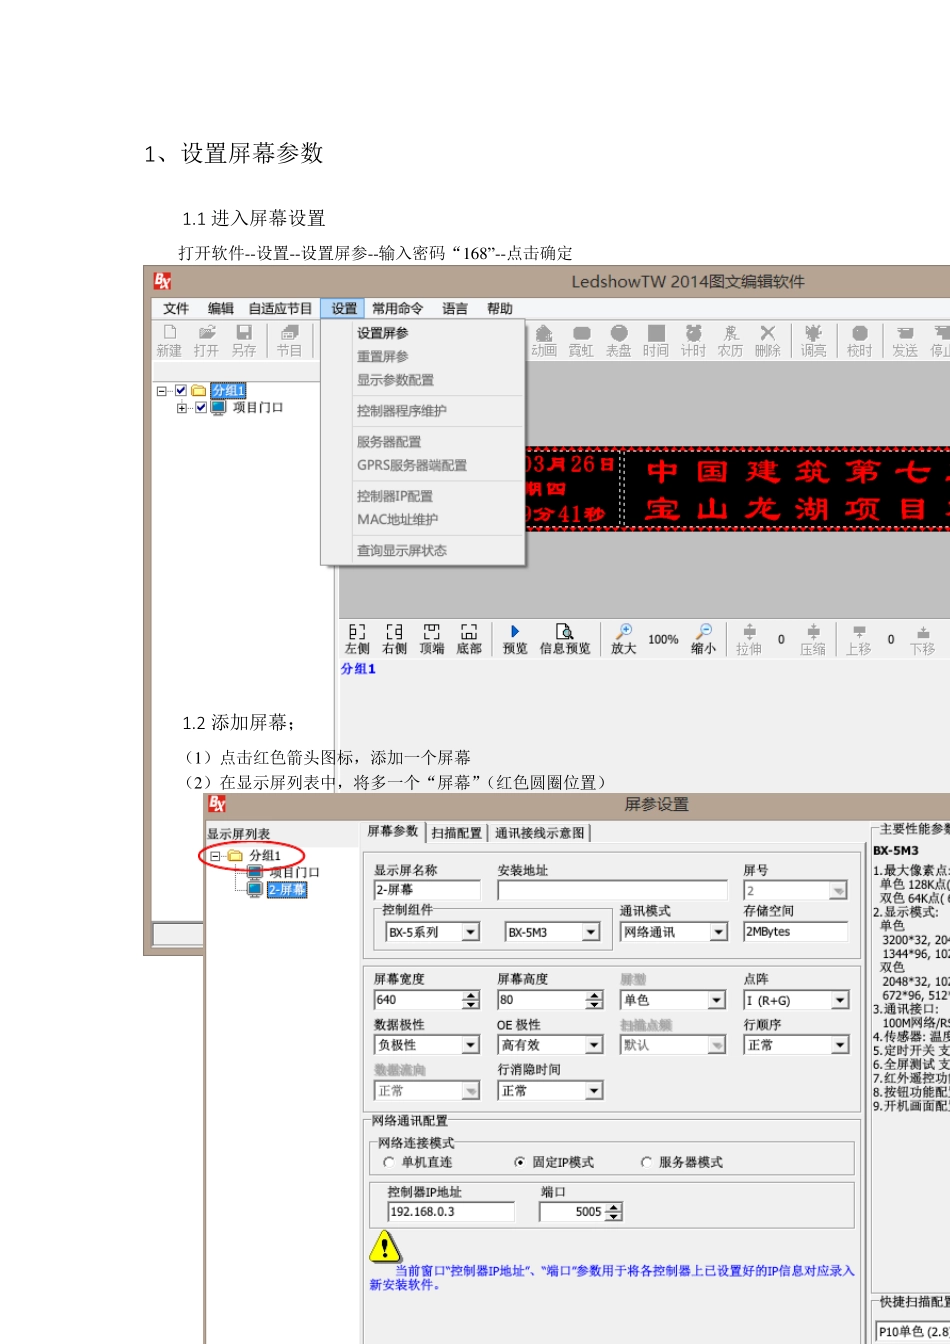Toggle the 分组1 checkbox in the main tree
Viewport: 950px width, 1344px height.
[x=180, y=390]
